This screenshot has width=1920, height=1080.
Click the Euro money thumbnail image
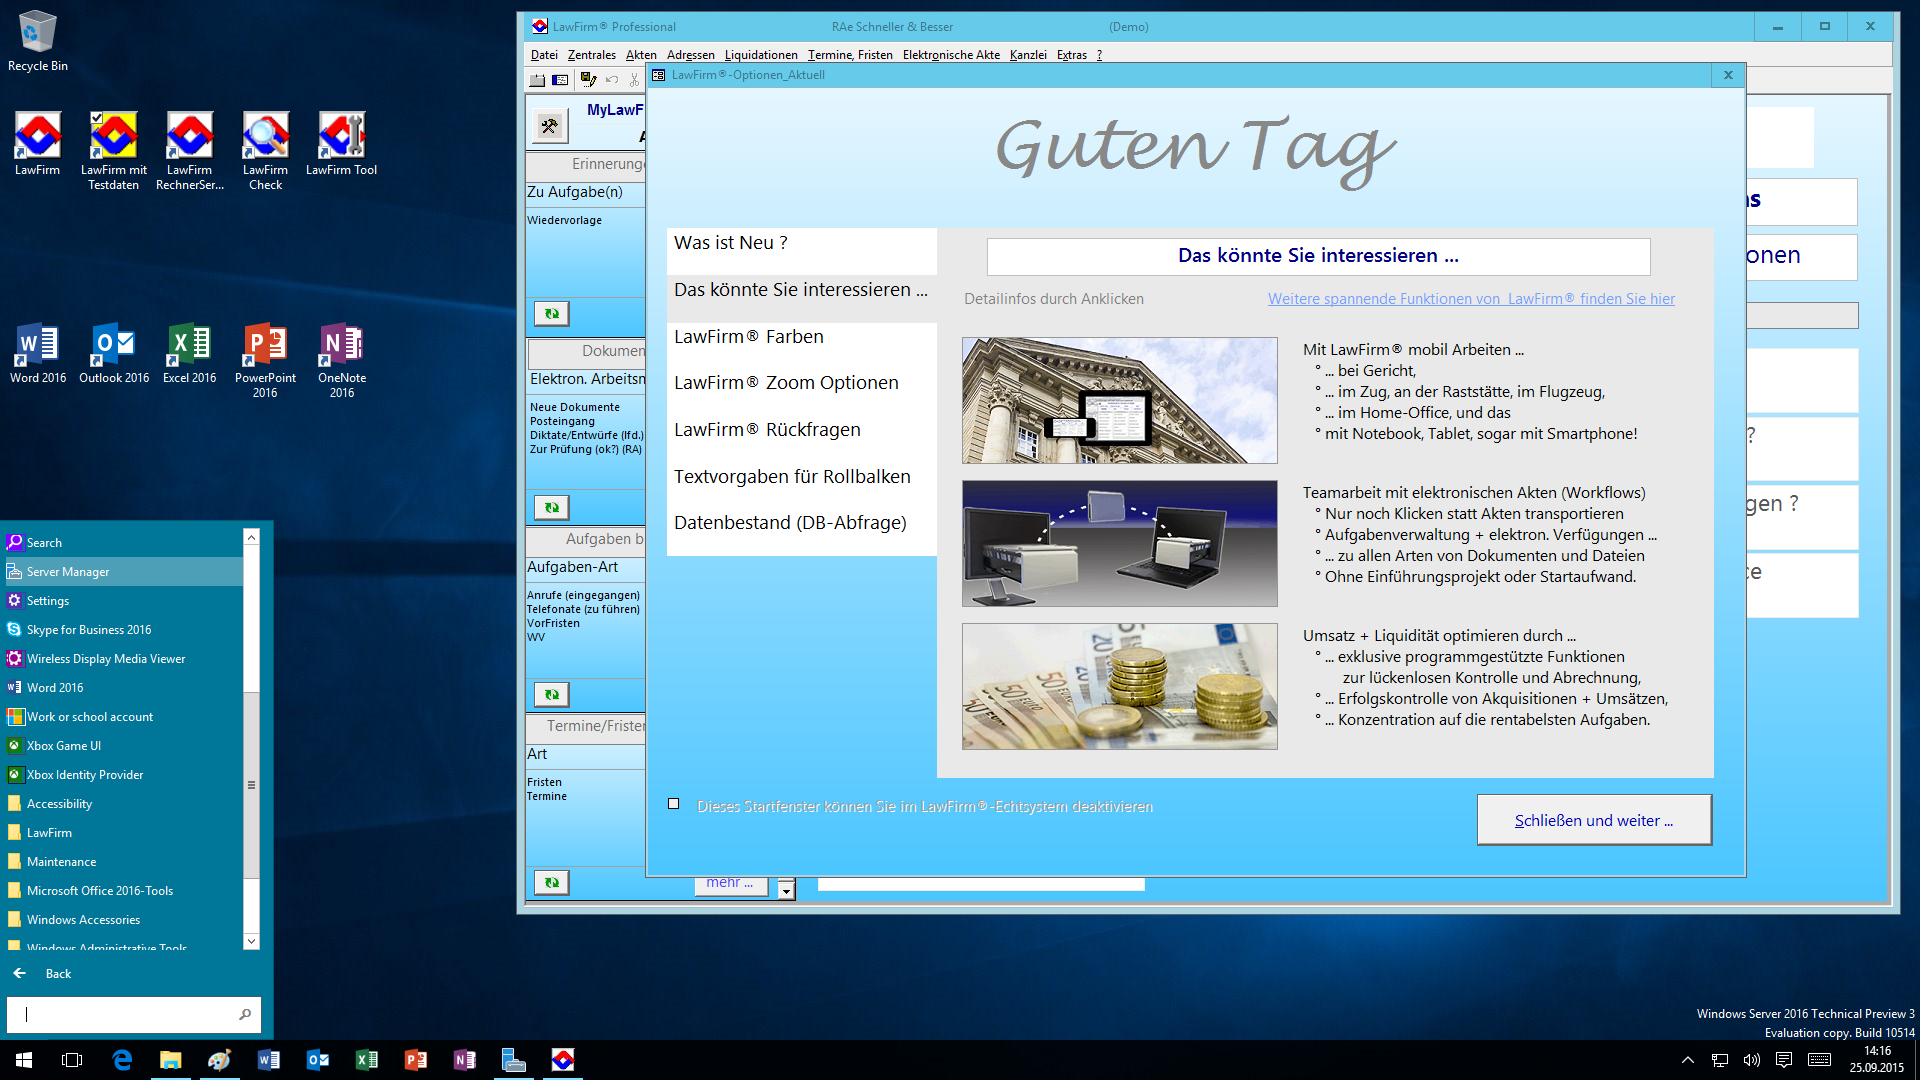[x=1119, y=686]
